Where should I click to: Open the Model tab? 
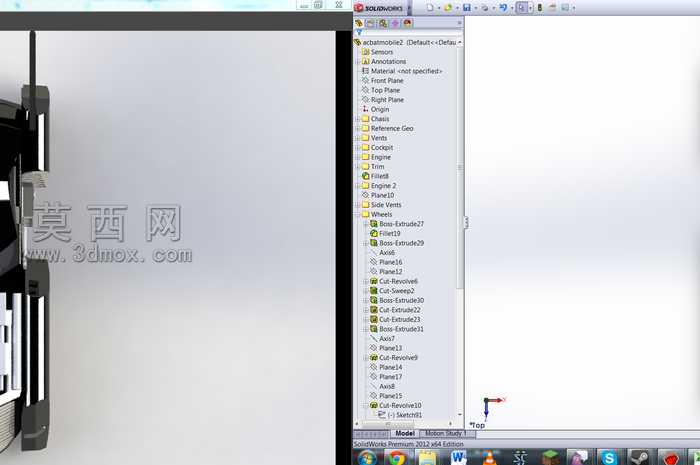404,433
